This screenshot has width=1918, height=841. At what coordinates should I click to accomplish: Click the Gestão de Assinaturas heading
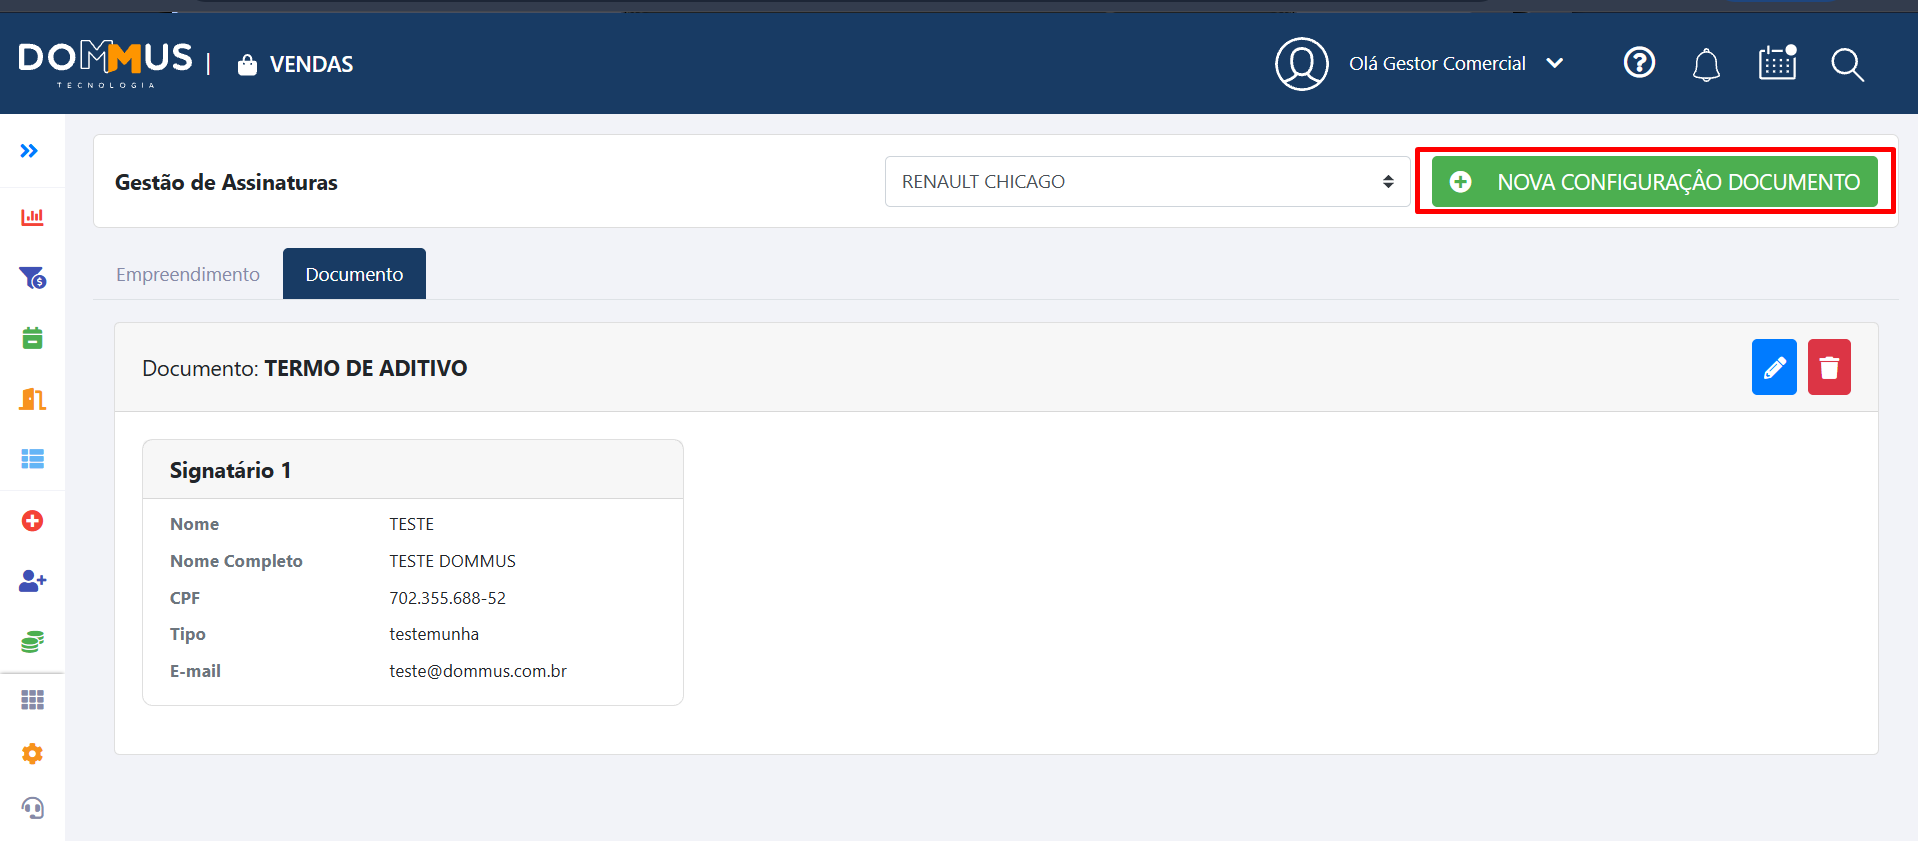226,182
